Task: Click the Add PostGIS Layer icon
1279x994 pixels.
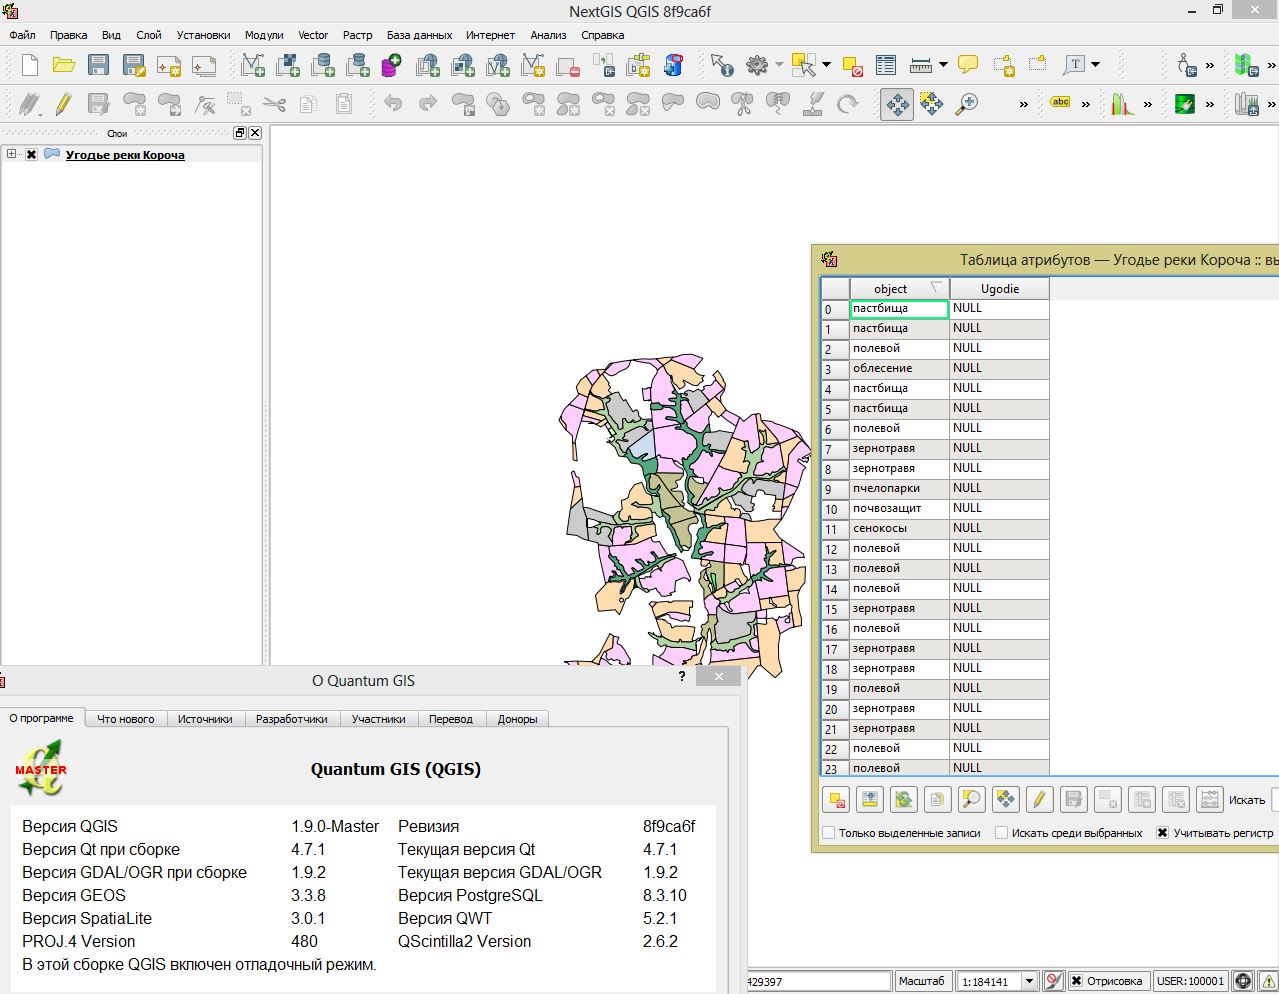Action: [x=322, y=66]
